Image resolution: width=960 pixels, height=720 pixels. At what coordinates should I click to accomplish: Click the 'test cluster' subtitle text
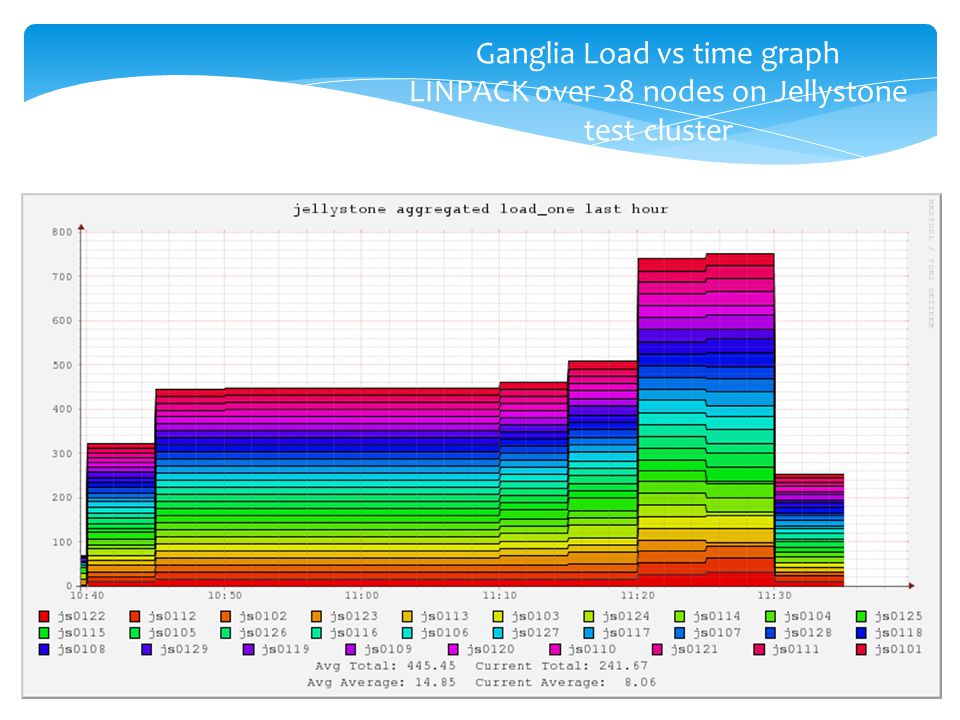click(658, 130)
